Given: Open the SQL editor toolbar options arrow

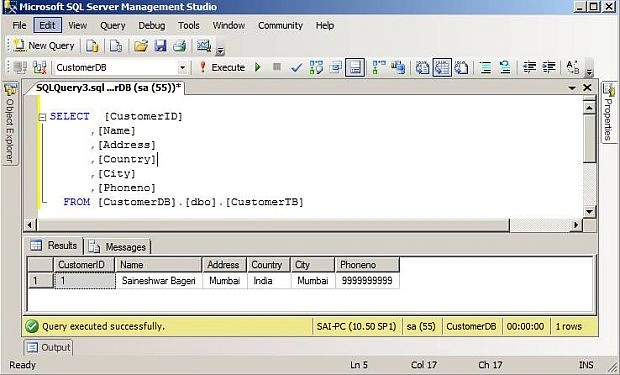Looking at the screenshot, I should [589, 72].
